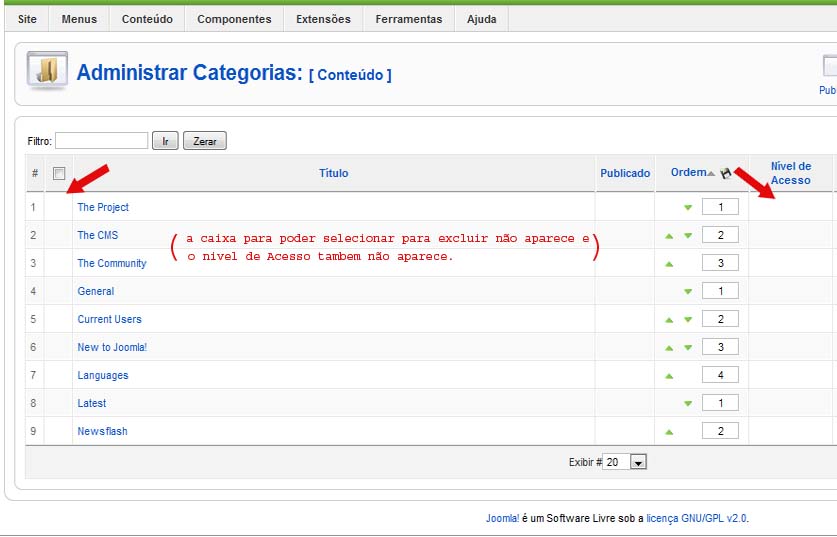The height and width of the screenshot is (537, 837).
Task: Sort by Nível de Acesso header
Action: (x=791, y=173)
